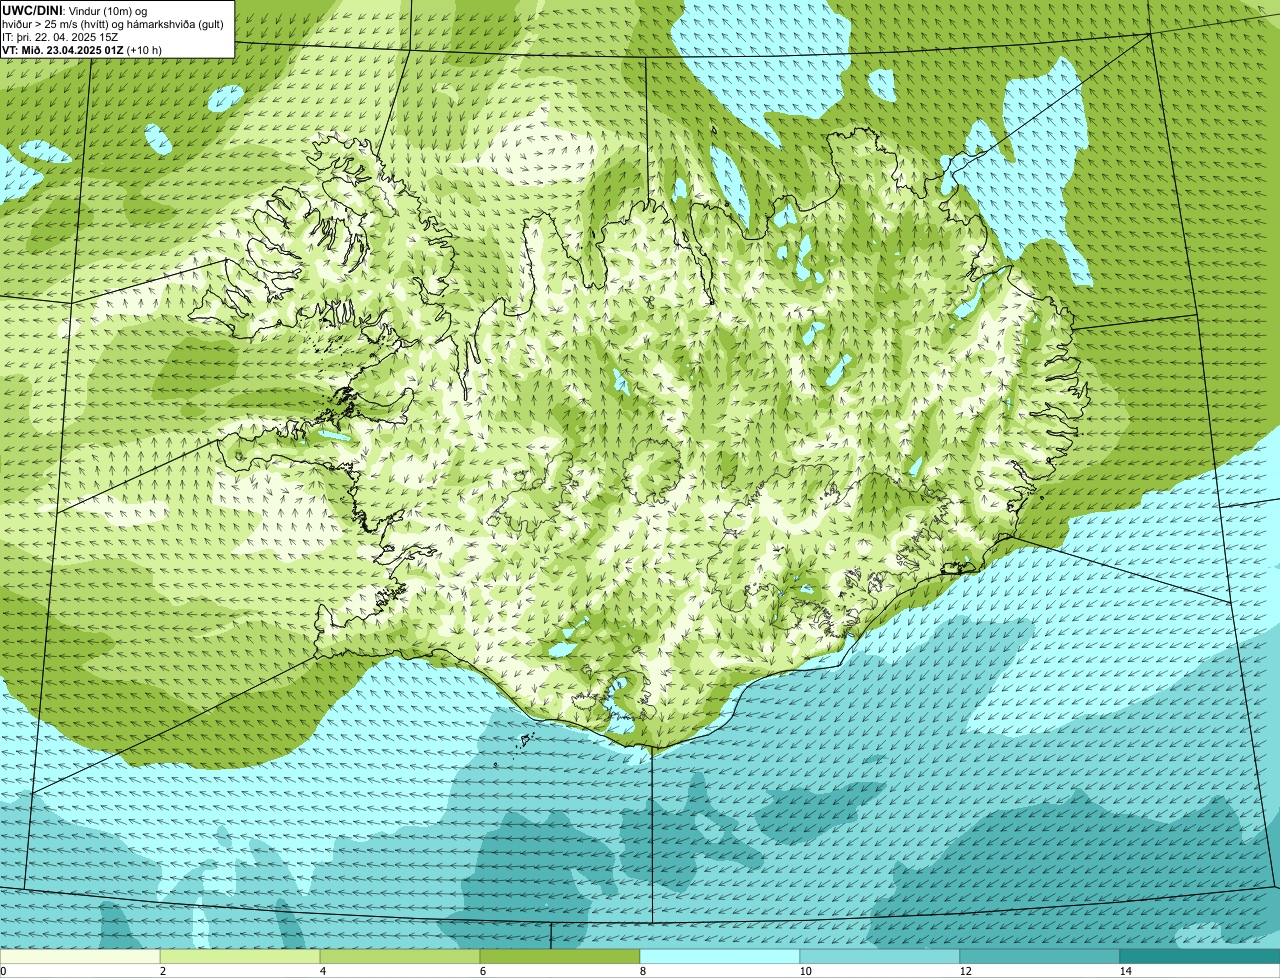The height and width of the screenshot is (978, 1280).
Task: Click the "14" scale label
Action: pos(1125,971)
